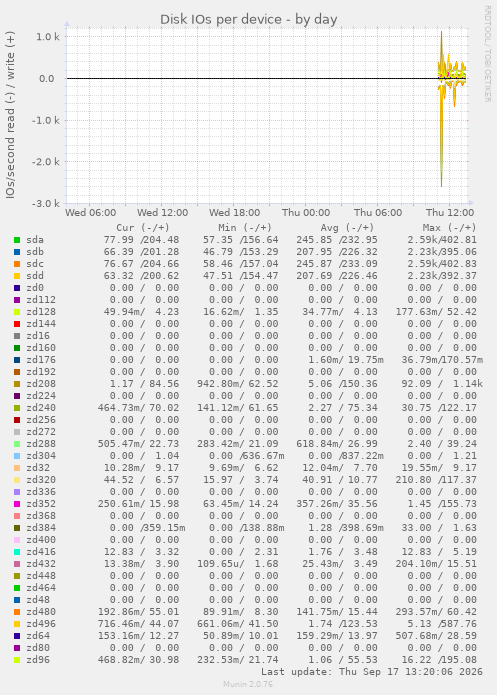Select the zd416 aqua legend swatch
The height and width of the screenshot is (695, 497).
pyautogui.click(x=17, y=552)
